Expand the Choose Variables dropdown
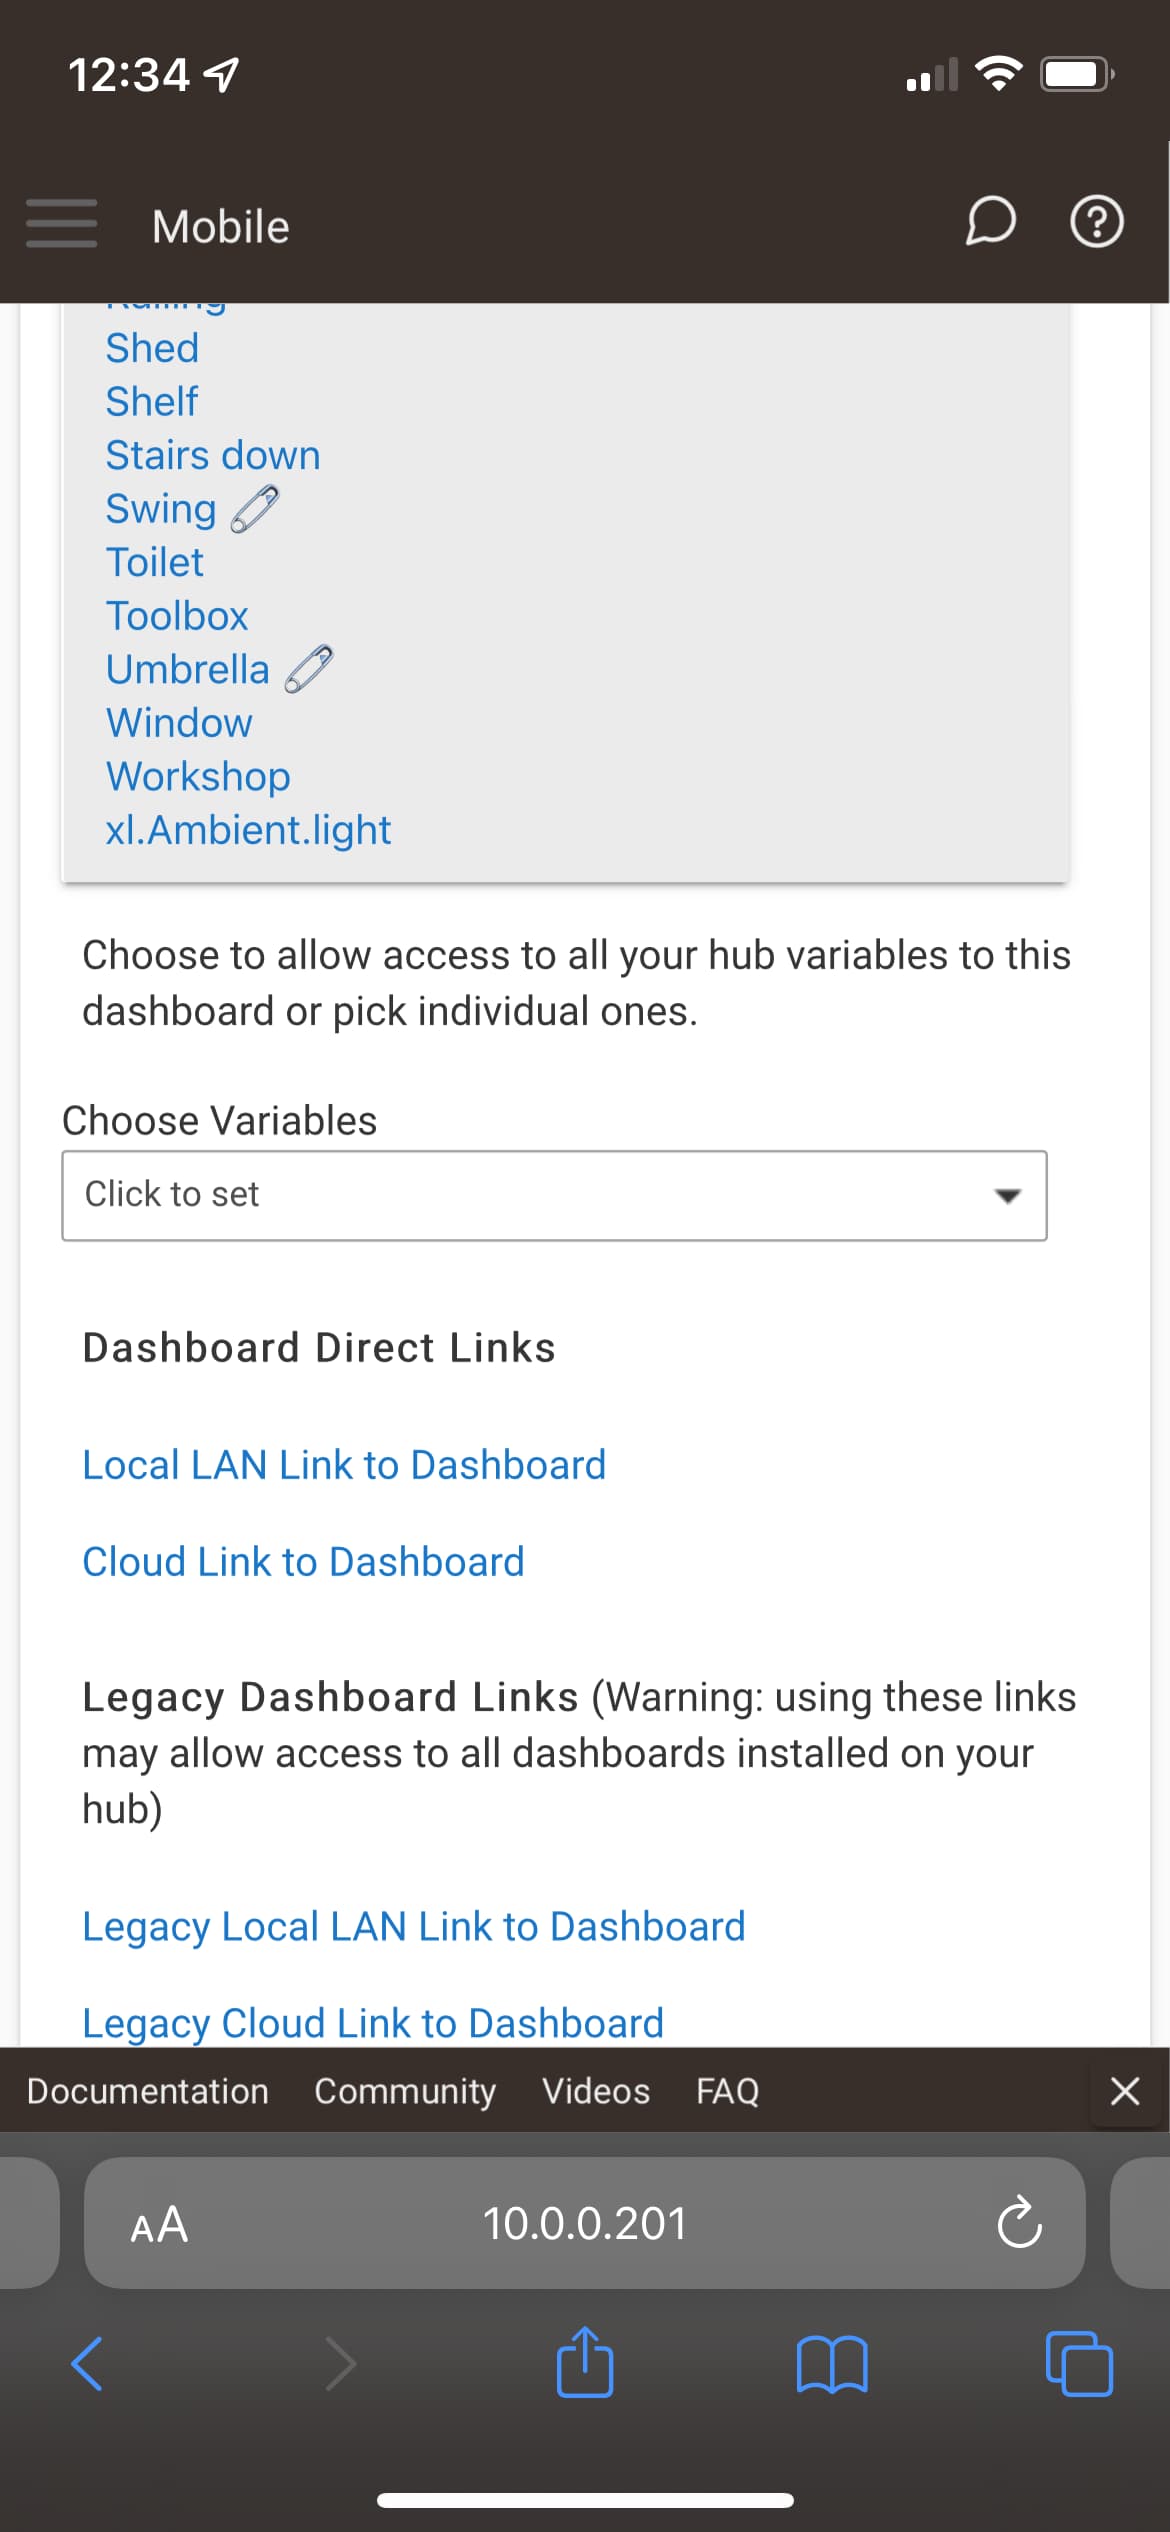This screenshot has width=1170, height=2532. [x=554, y=1196]
